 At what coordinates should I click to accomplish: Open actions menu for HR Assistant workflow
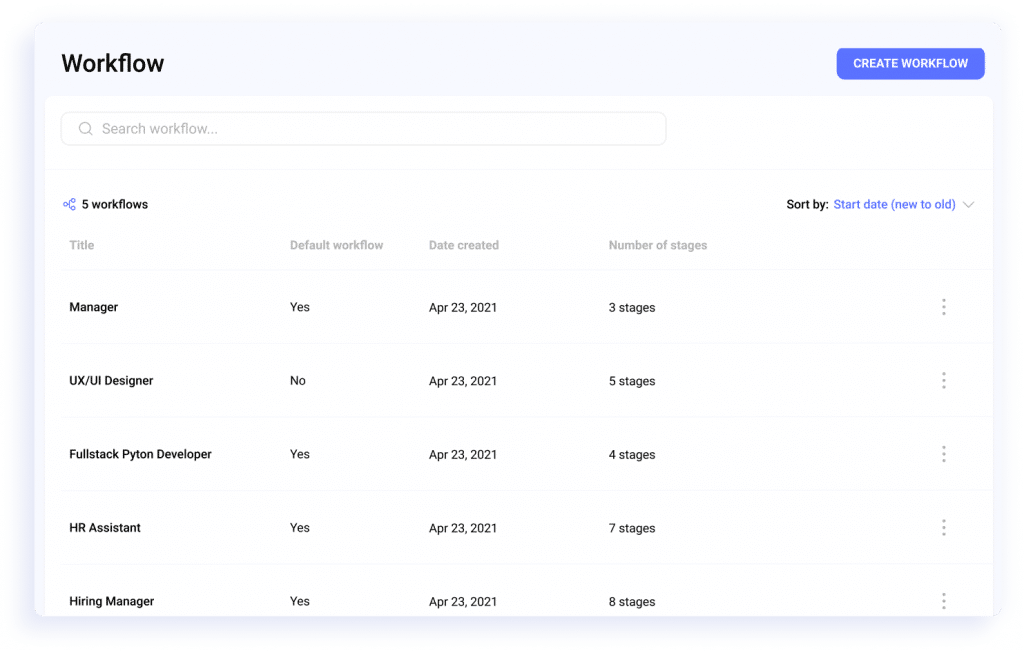click(x=944, y=527)
